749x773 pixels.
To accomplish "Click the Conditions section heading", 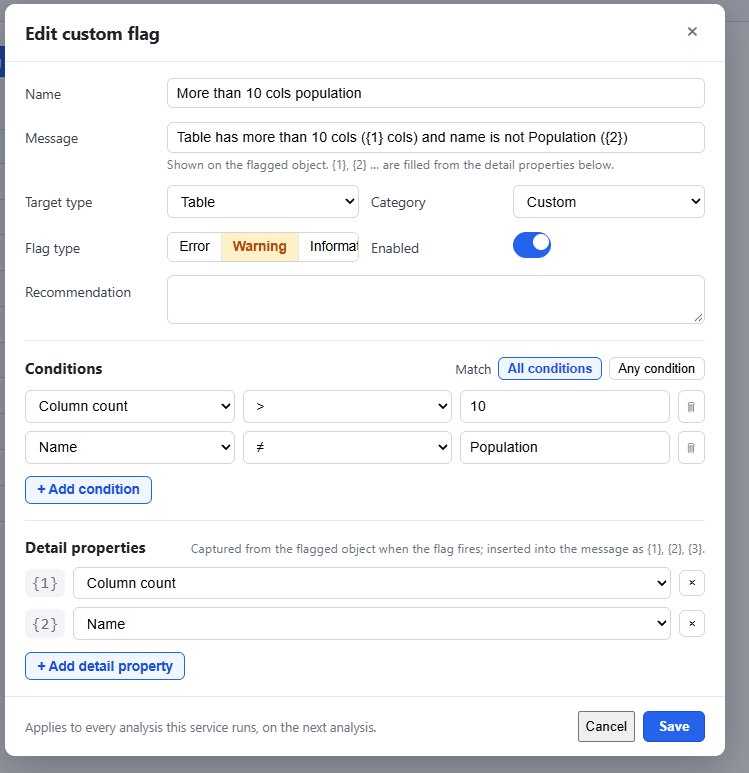I will coord(64,369).
